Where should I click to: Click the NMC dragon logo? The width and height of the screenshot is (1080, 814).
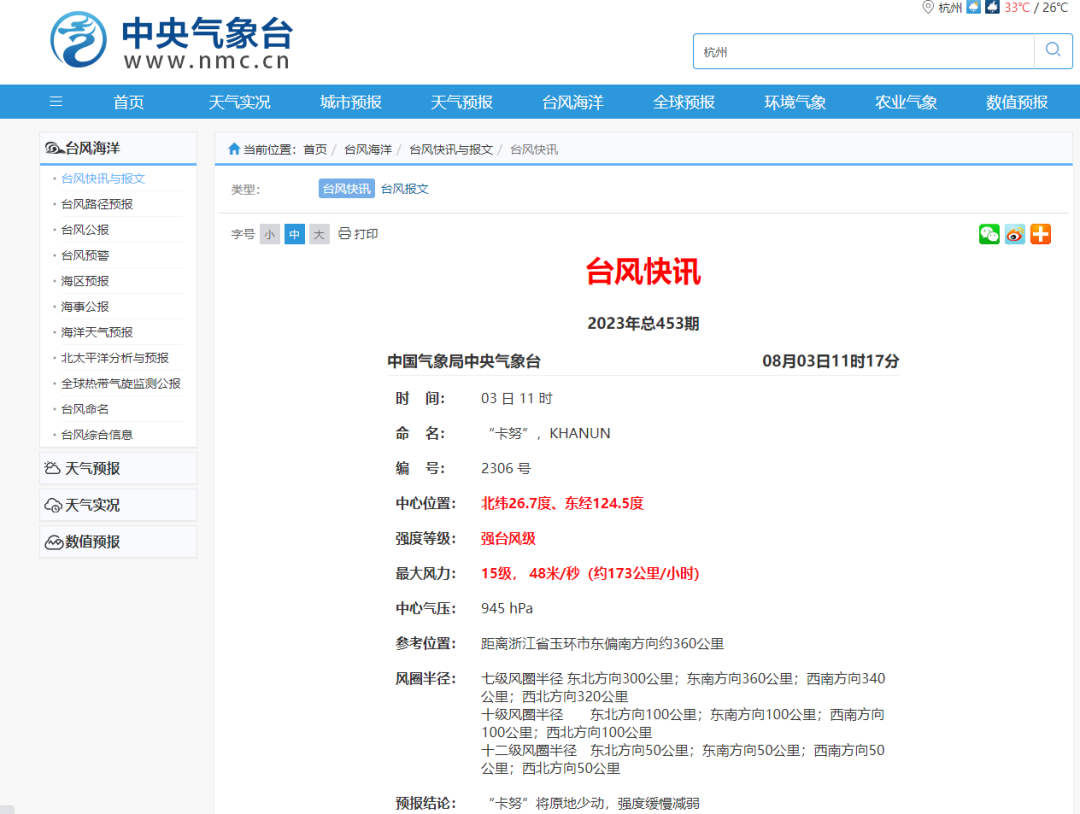coord(79,38)
